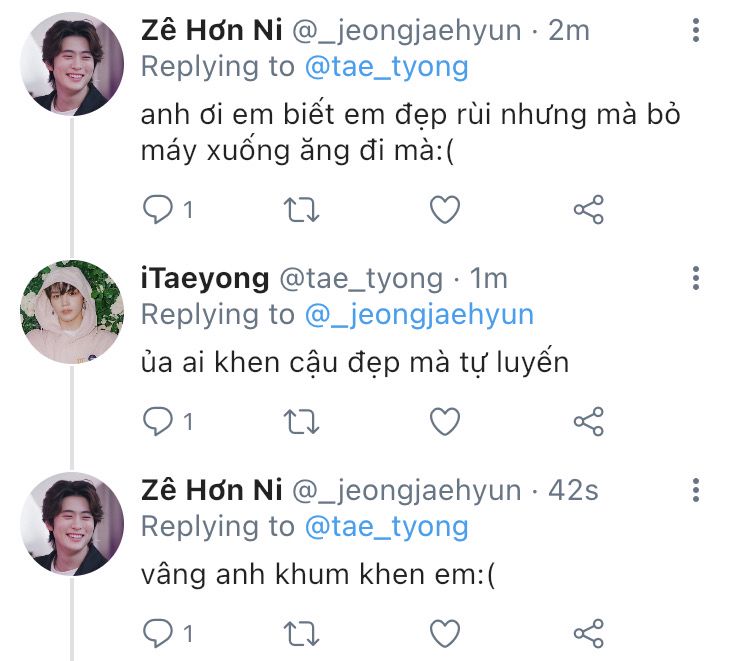Share iTaeyong's tweet
750x661 pixels.
(x=589, y=421)
